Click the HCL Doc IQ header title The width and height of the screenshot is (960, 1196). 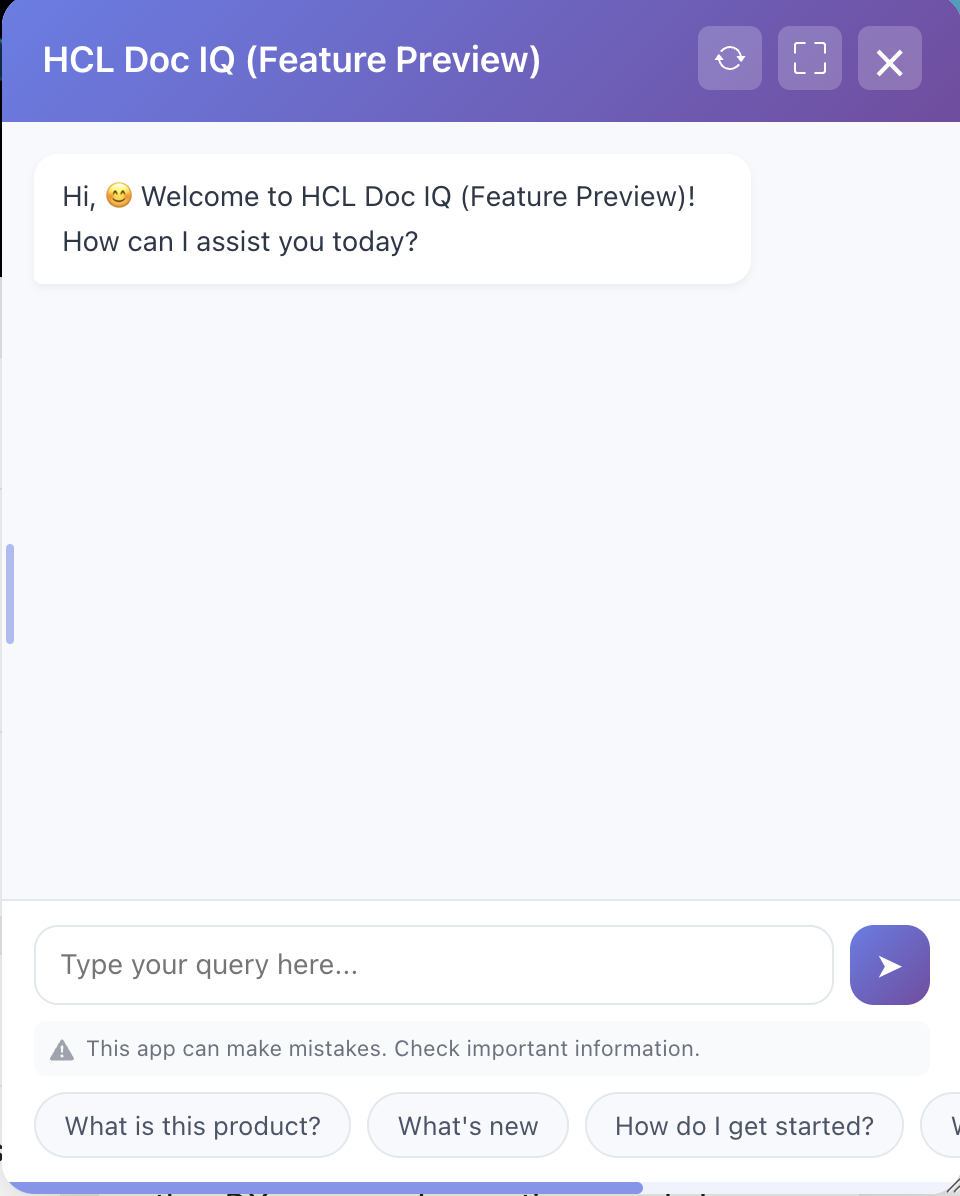coord(290,60)
